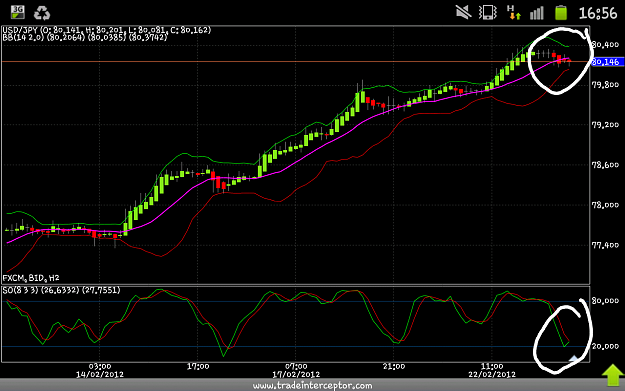
Task: Click the 11:00 22/02/2012 time label
Action: tap(492, 370)
